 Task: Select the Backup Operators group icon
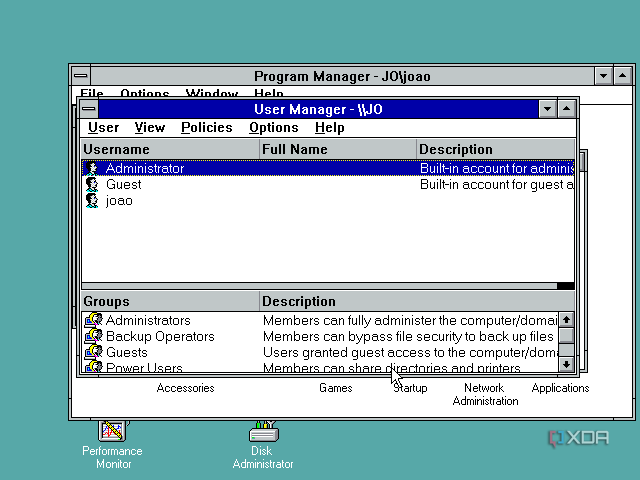pyautogui.click(x=93, y=336)
